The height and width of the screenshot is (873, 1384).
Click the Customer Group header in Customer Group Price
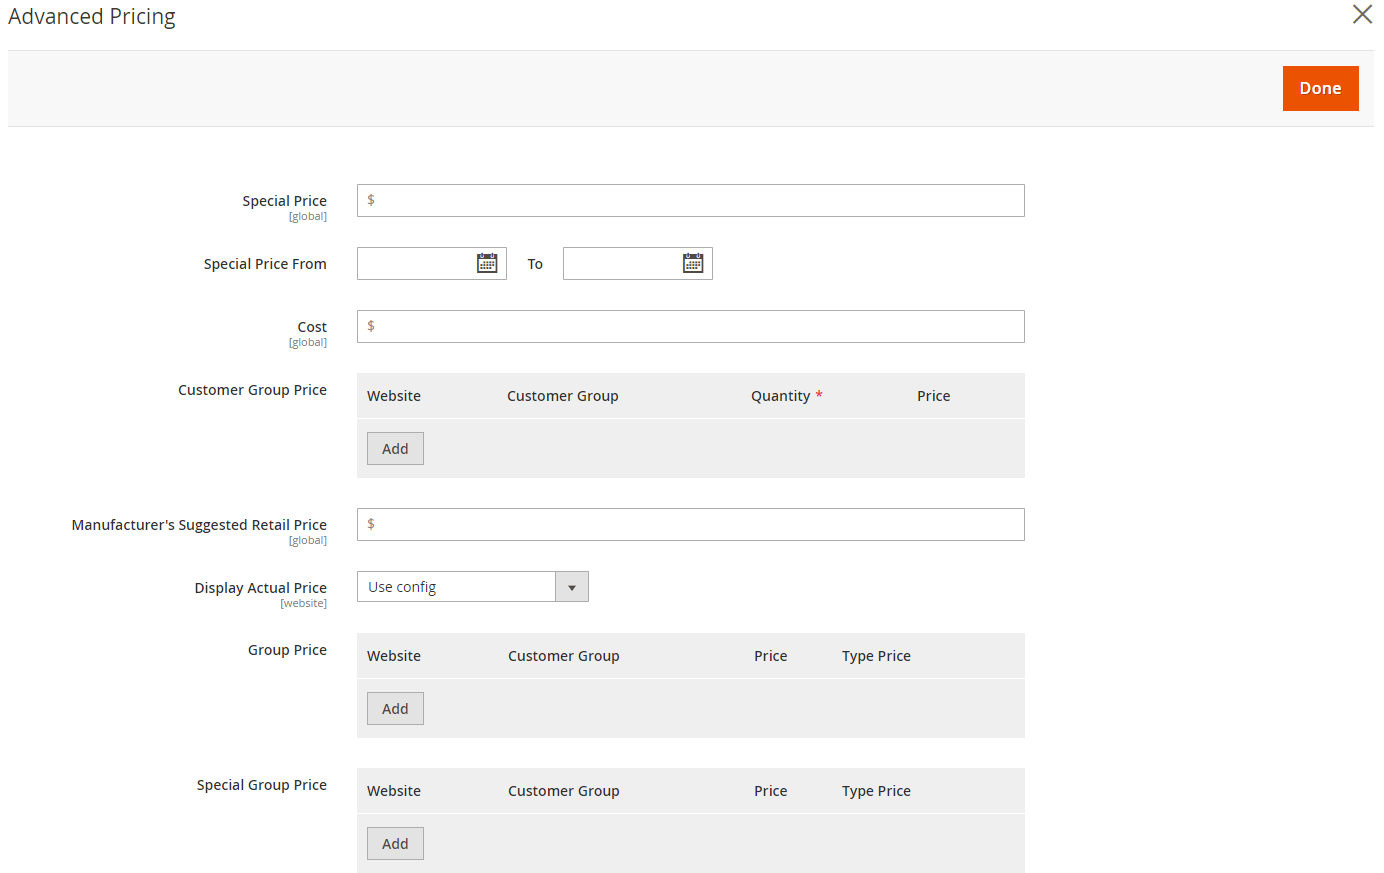(x=563, y=396)
